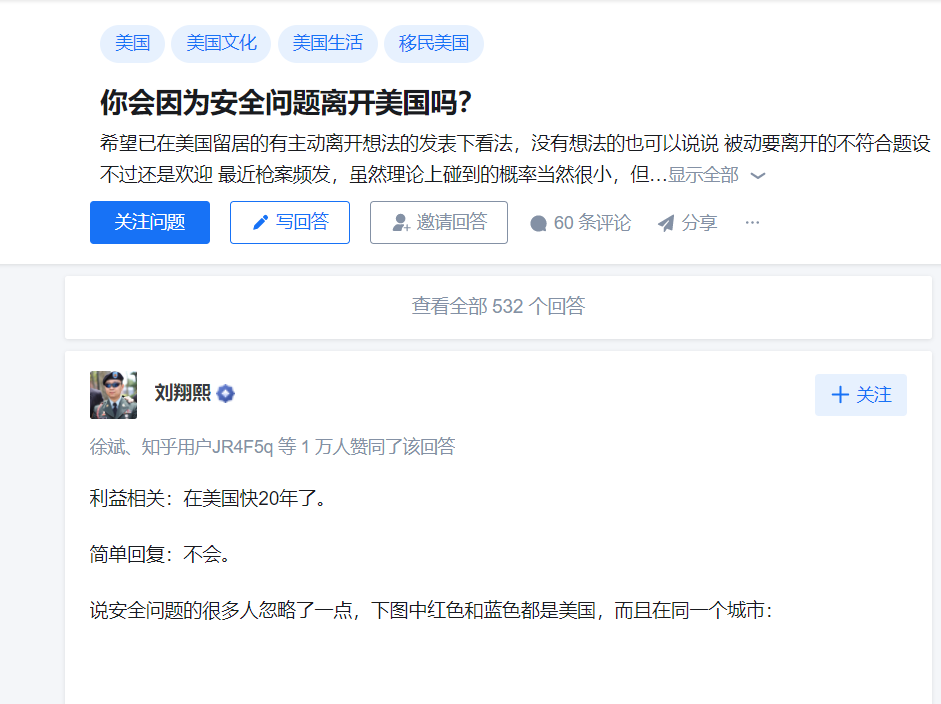Image resolution: width=941 pixels, height=704 pixels.
Task: Click the plus icon on 关注 button
Action: pyautogui.click(x=840, y=395)
